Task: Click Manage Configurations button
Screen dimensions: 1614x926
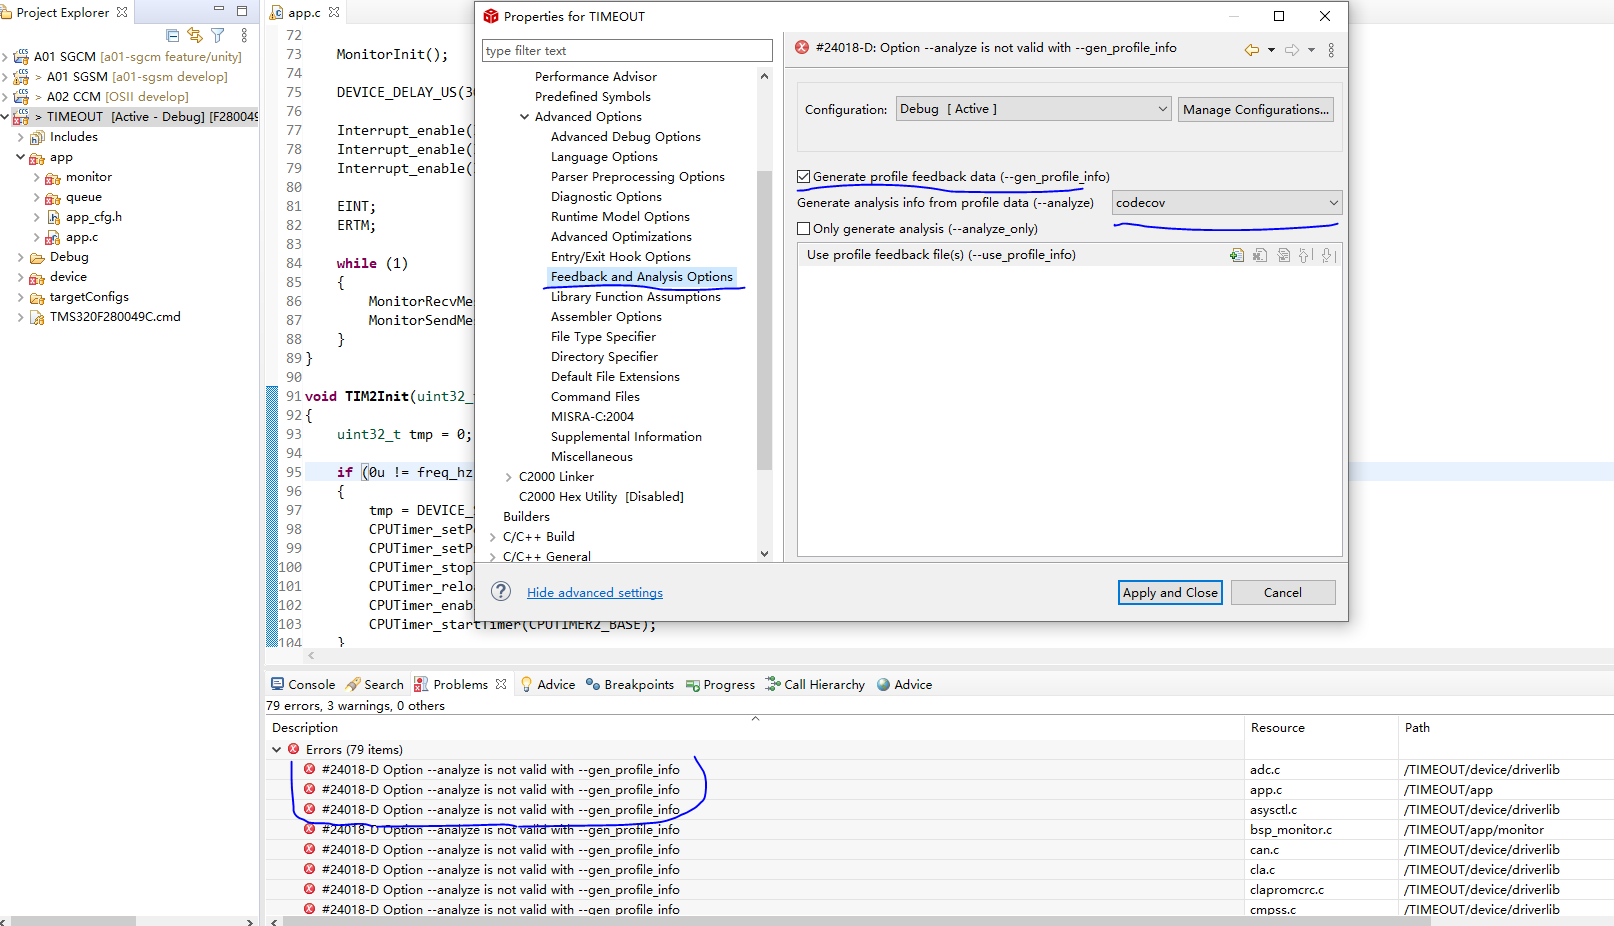Action: [1256, 109]
